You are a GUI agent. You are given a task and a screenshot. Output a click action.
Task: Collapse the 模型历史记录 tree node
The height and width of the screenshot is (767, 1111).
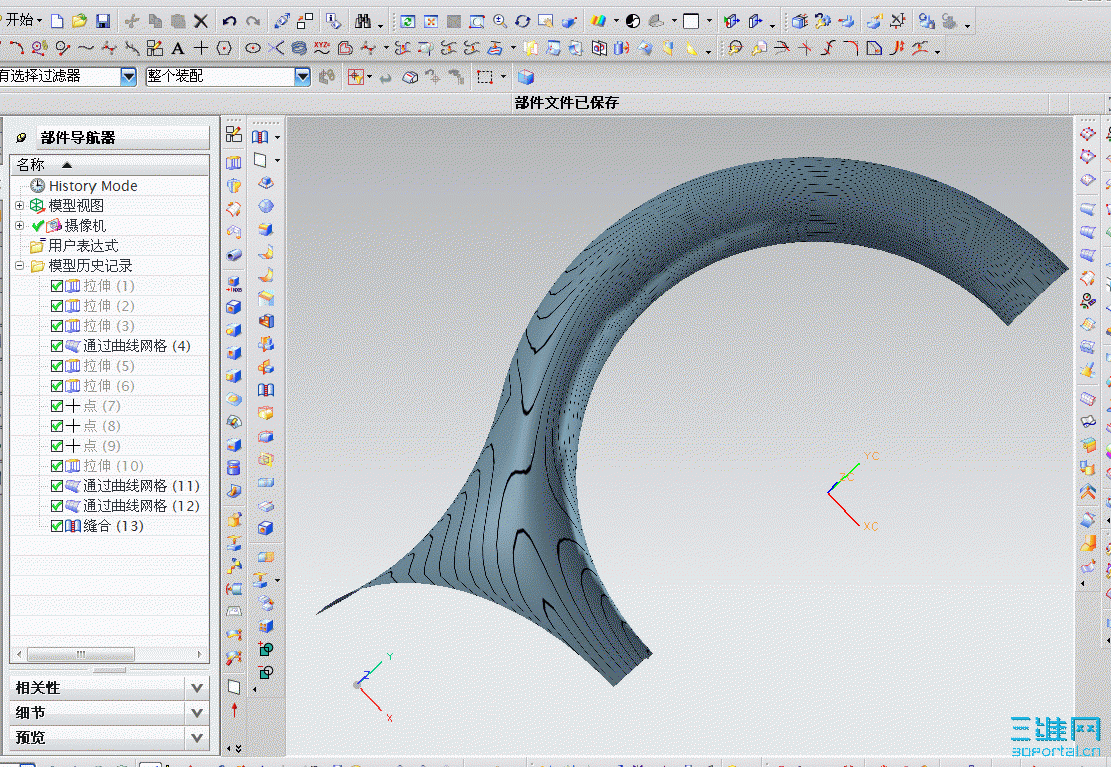(x=20, y=266)
